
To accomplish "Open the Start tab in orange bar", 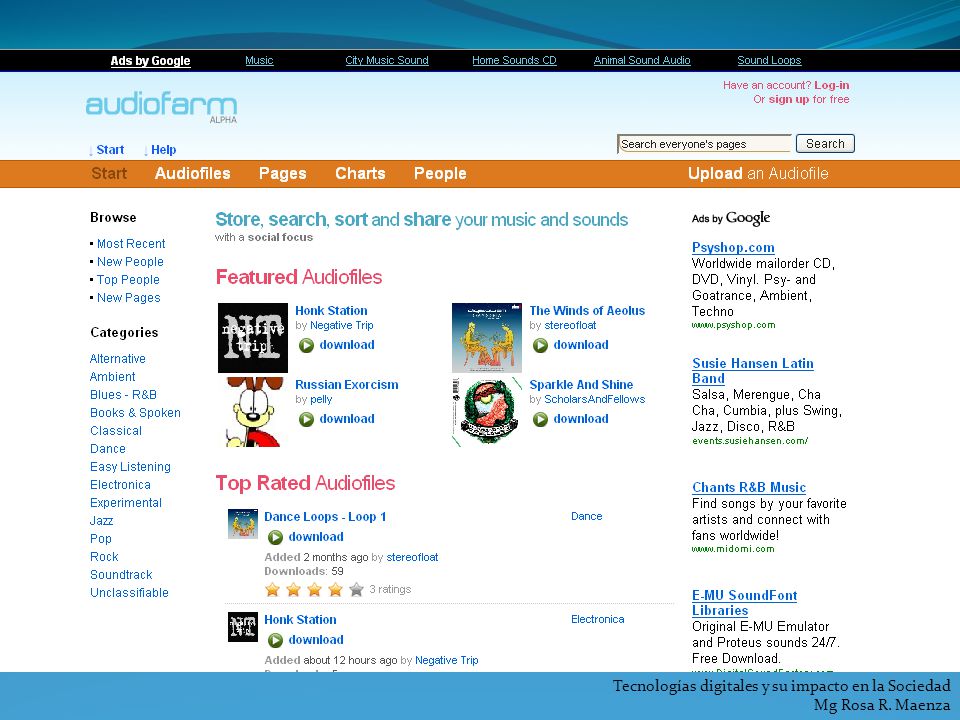I will [x=109, y=174].
